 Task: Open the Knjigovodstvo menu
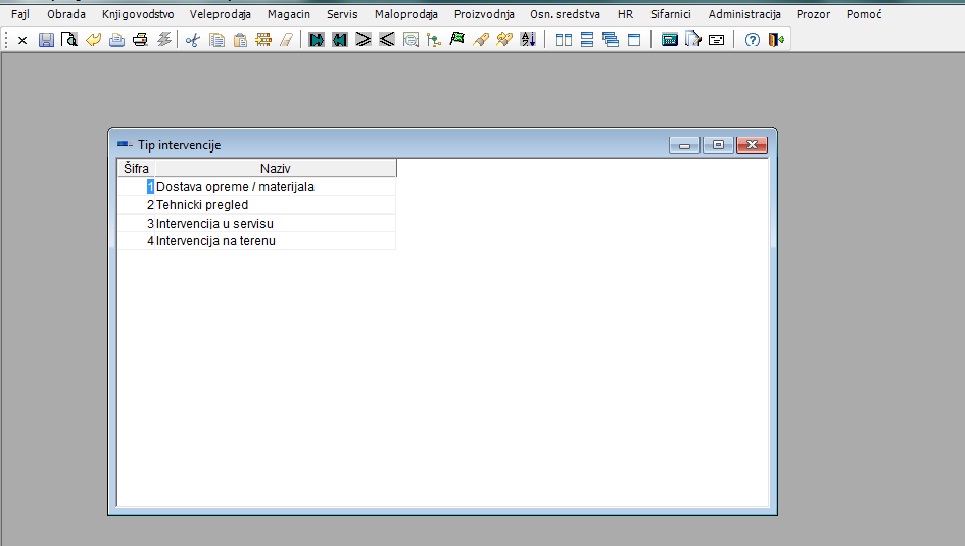pyautogui.click(x=137, y=15)
